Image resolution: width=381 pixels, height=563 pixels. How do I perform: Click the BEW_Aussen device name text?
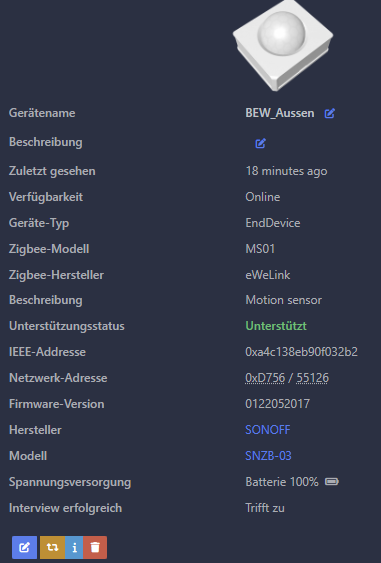[x=280, y=113]
